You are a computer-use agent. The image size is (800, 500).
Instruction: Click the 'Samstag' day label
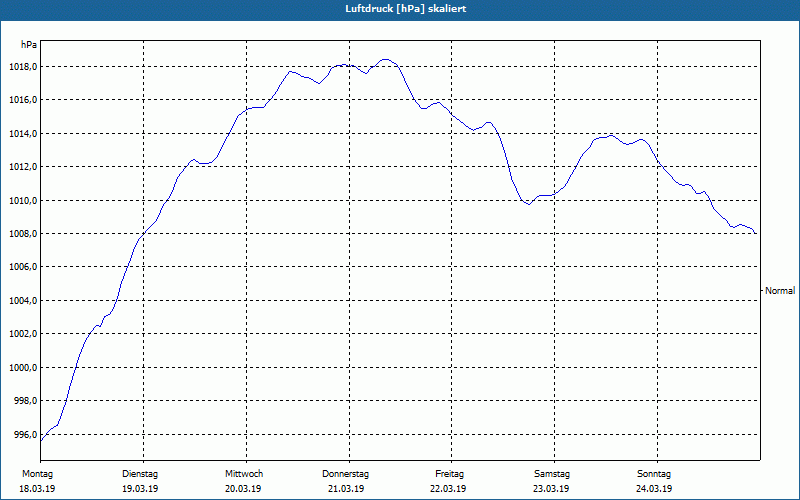click(552, 474)
